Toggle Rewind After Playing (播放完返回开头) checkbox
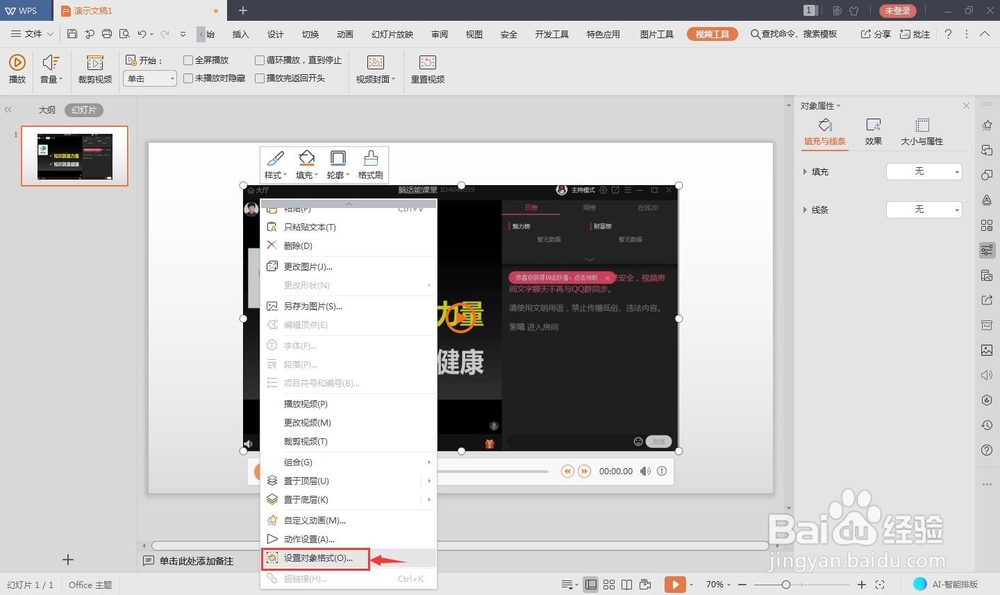Image resolution: width=1000 pixels, height=595 pixels. point(260,78)
